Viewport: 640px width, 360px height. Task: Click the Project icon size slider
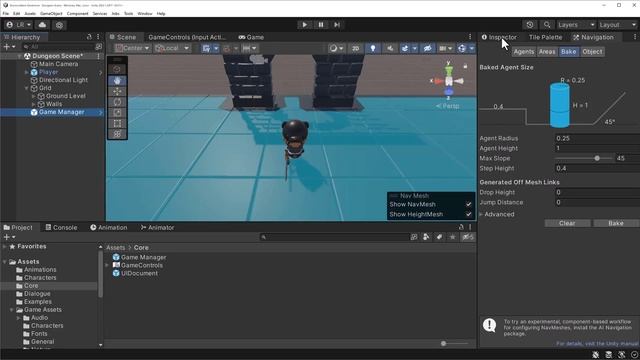click(443, 344)
